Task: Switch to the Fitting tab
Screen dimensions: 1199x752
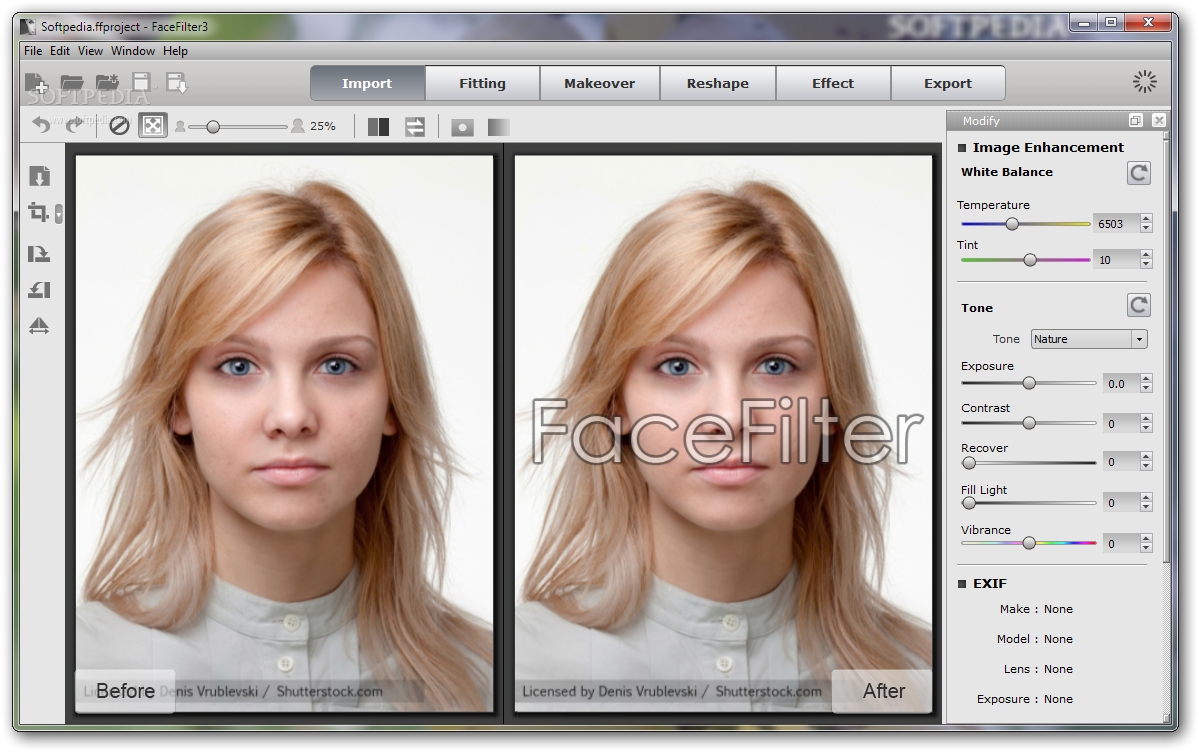Action: click(x=483, y=83)
